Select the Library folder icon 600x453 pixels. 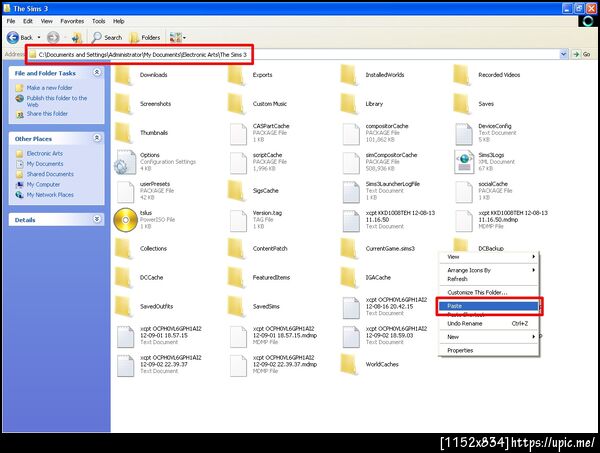349,104
